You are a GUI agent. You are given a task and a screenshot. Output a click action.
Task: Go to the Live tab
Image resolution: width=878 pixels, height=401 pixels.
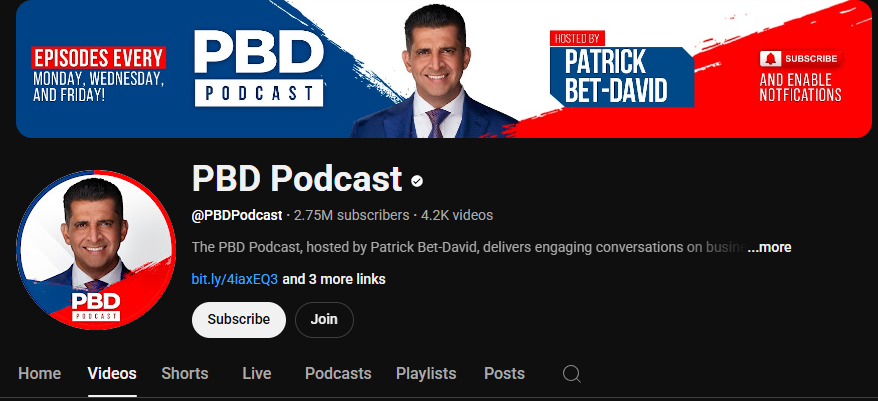tap(257, 374)
